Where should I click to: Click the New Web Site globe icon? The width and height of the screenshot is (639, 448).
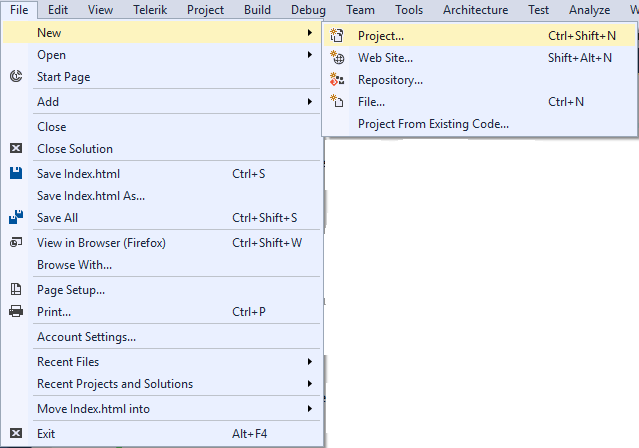pos(337,57)
